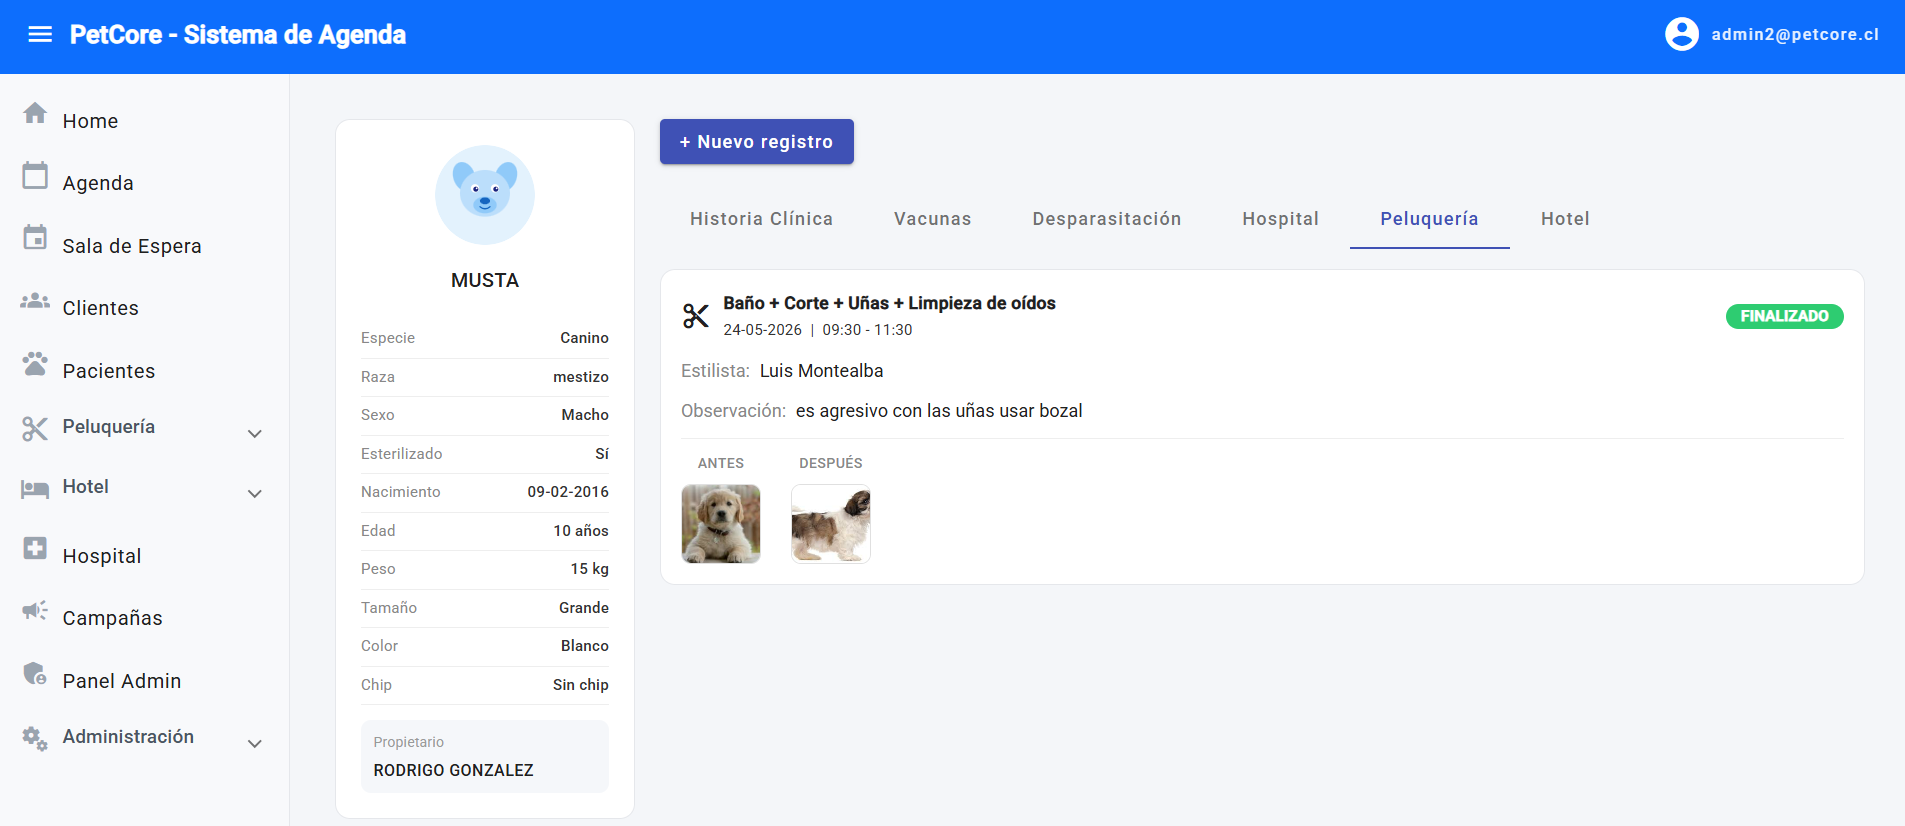
Task: Click the Campañas megaphone icon
Action: [x=35, y=610]
